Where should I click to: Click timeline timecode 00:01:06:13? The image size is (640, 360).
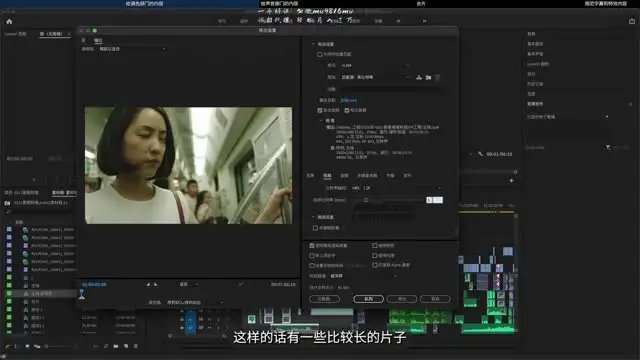[499, 154]
